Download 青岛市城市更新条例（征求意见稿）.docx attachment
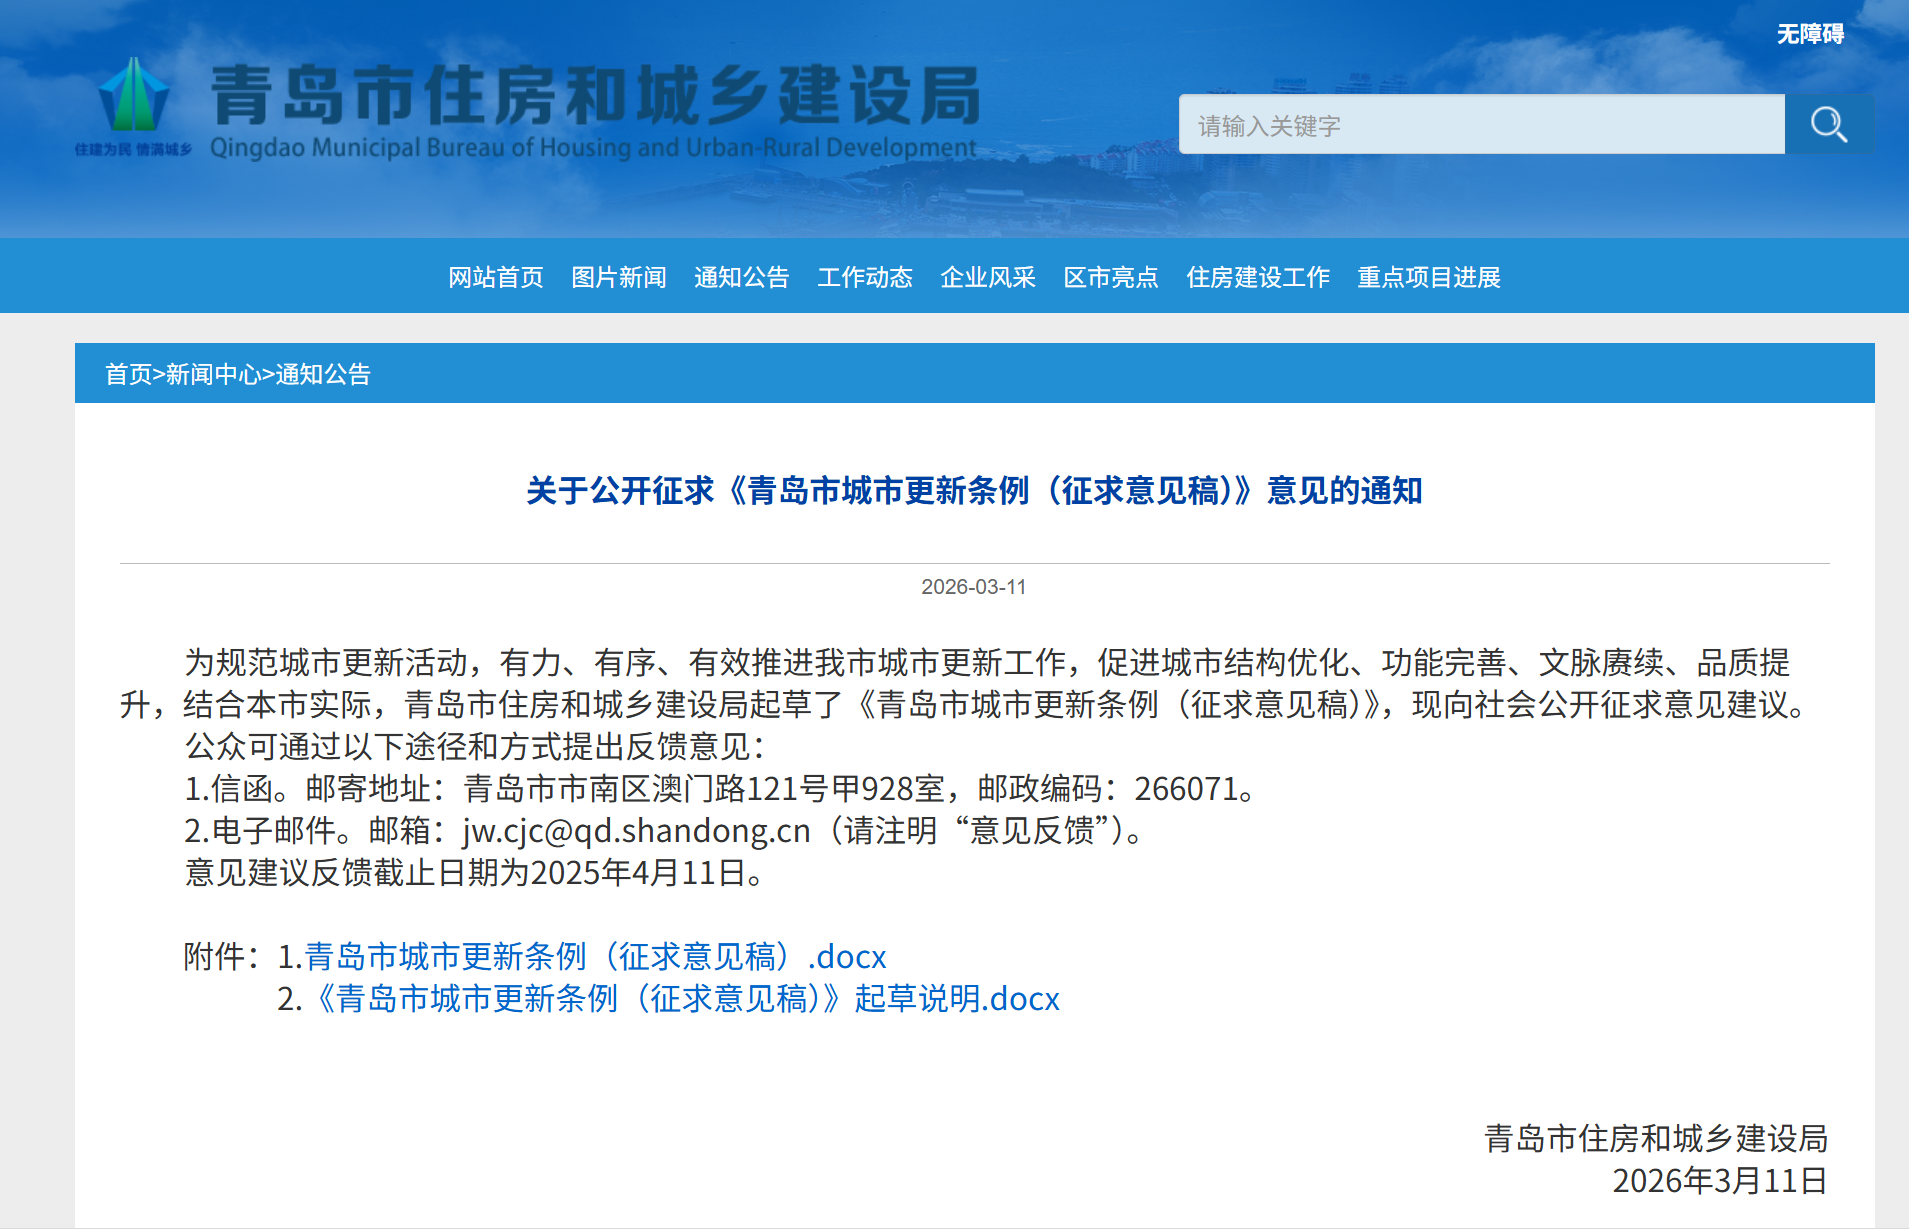Image resolution: width=1909 pixels, height=1229 pixels. click(x=595, y=957)
